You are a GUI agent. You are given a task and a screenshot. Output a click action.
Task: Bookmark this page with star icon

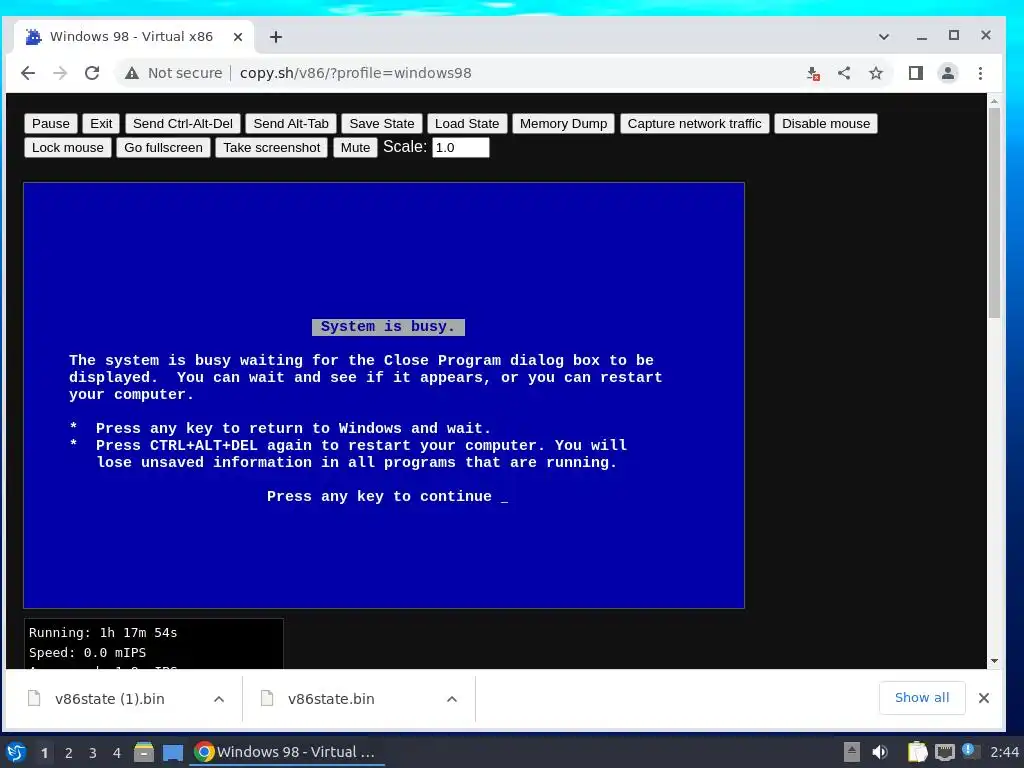[876, 73]
